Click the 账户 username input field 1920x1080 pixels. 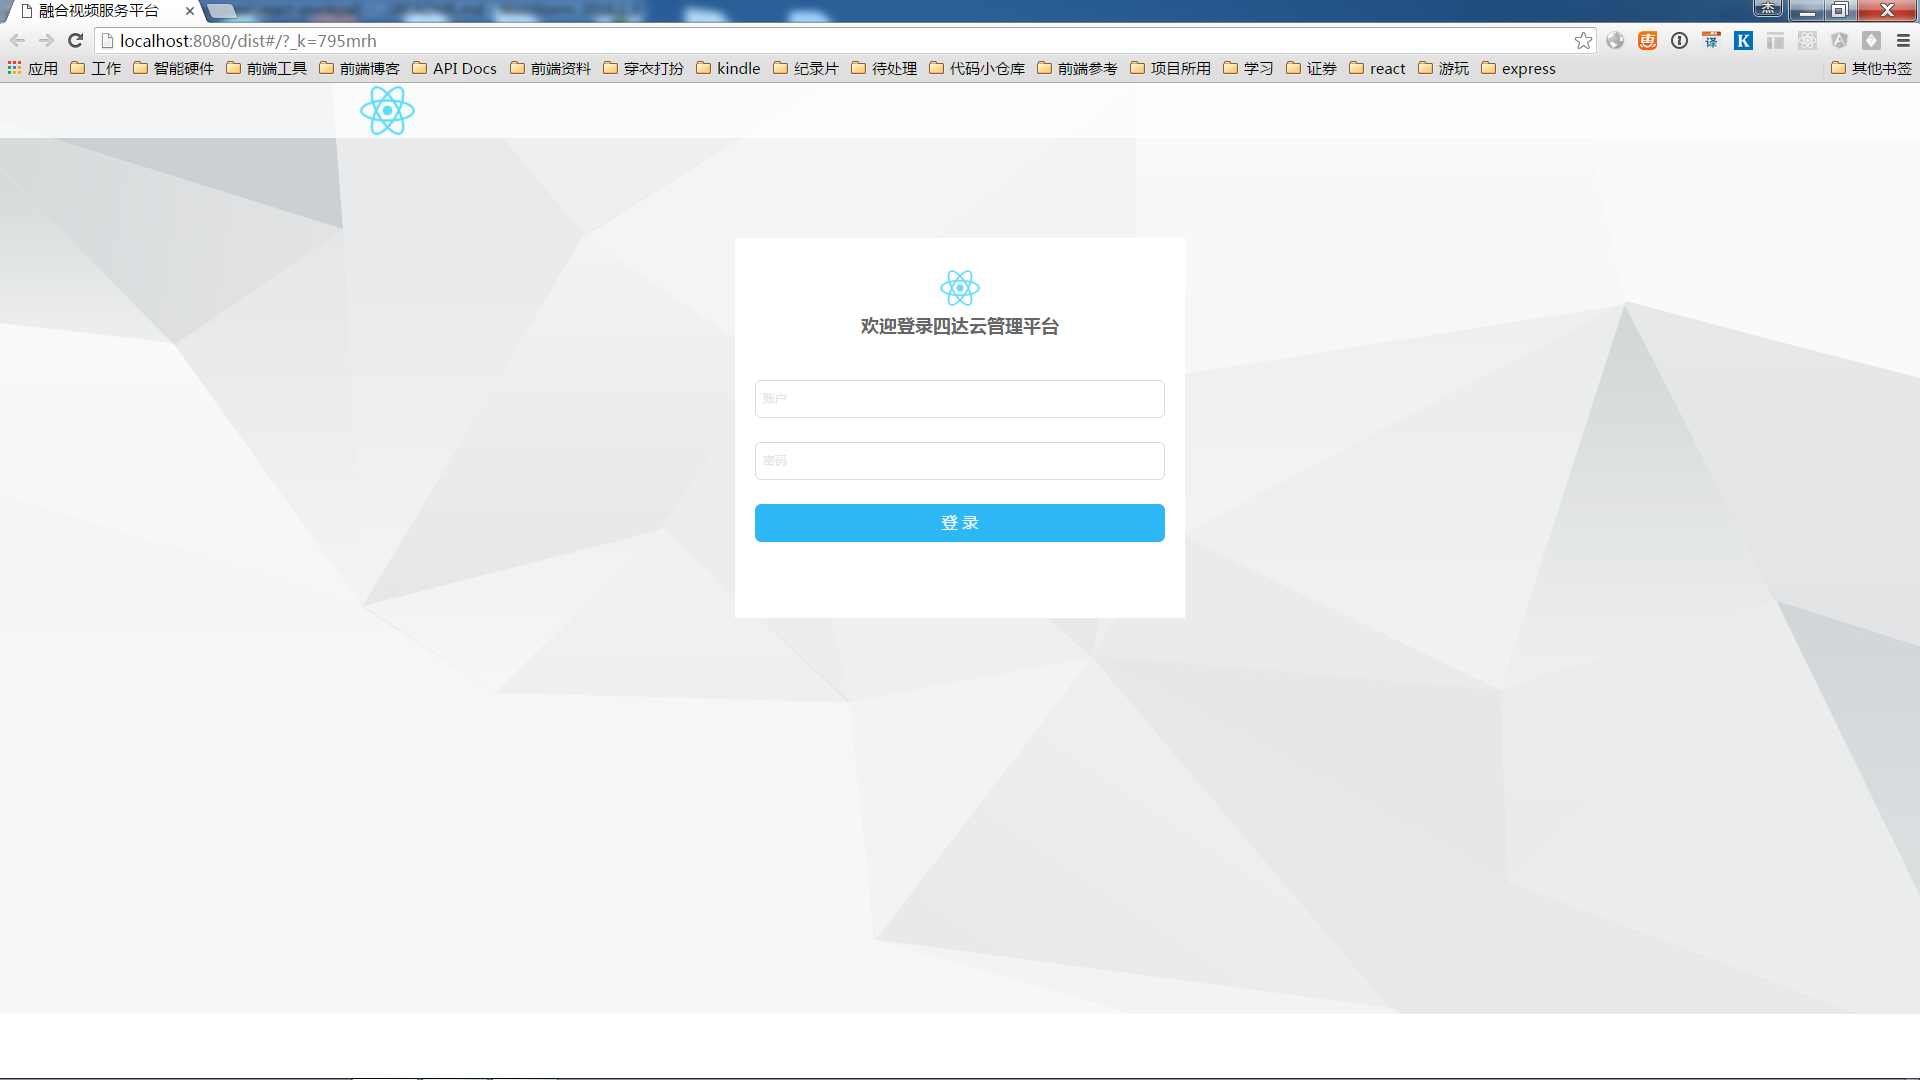(x=959, y=399)
